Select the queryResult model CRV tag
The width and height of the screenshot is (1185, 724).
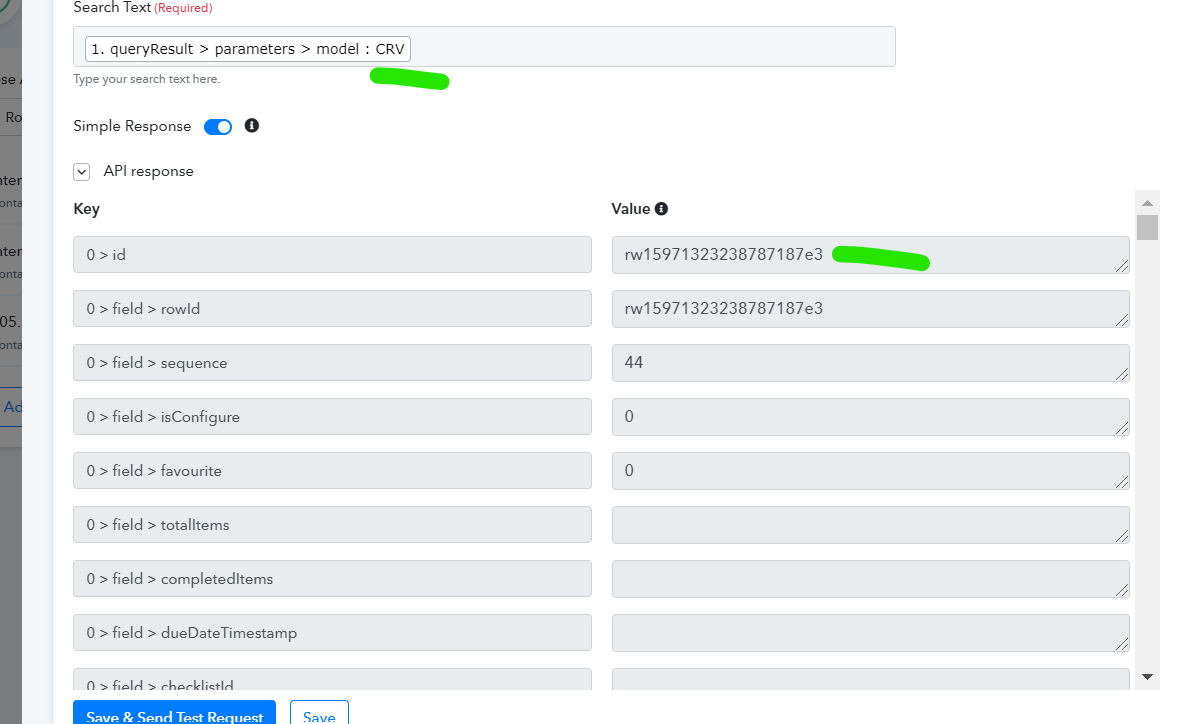click(x=248, y=48)
